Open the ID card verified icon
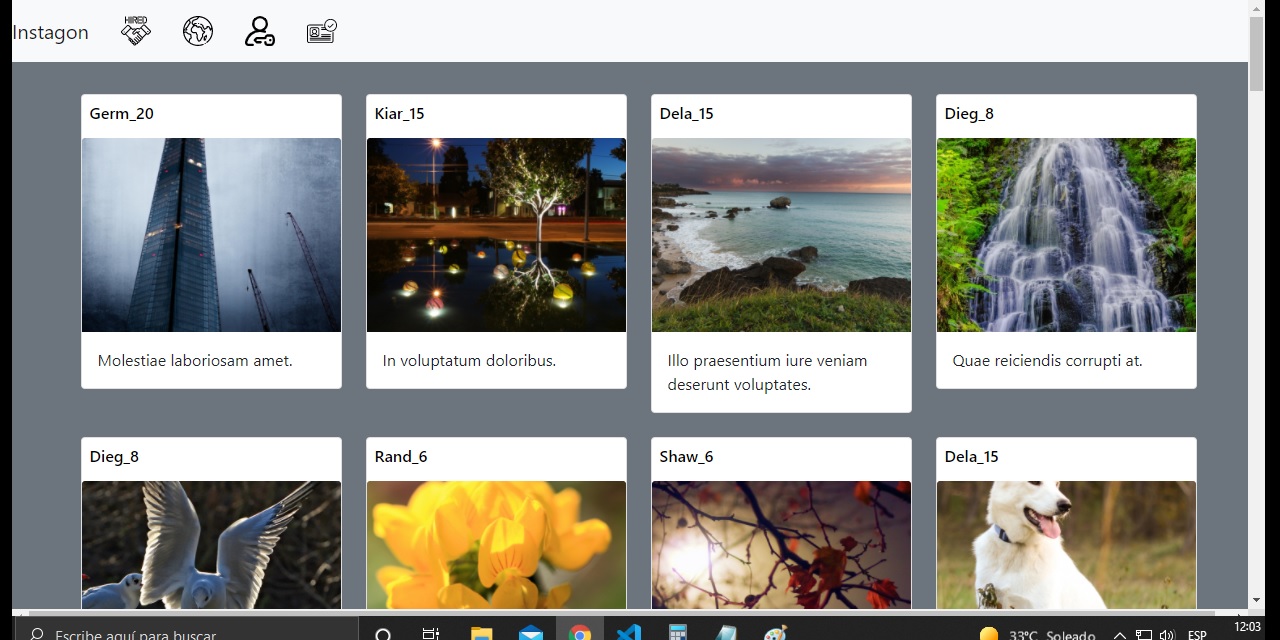Viewport: 1280px width, 640px height. [x=322, y=31]
